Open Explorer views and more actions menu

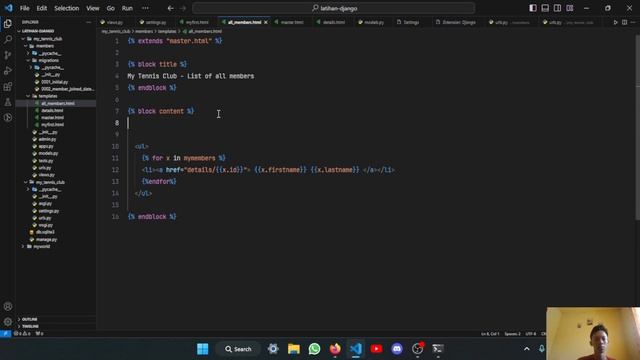(x=89, y=22)
